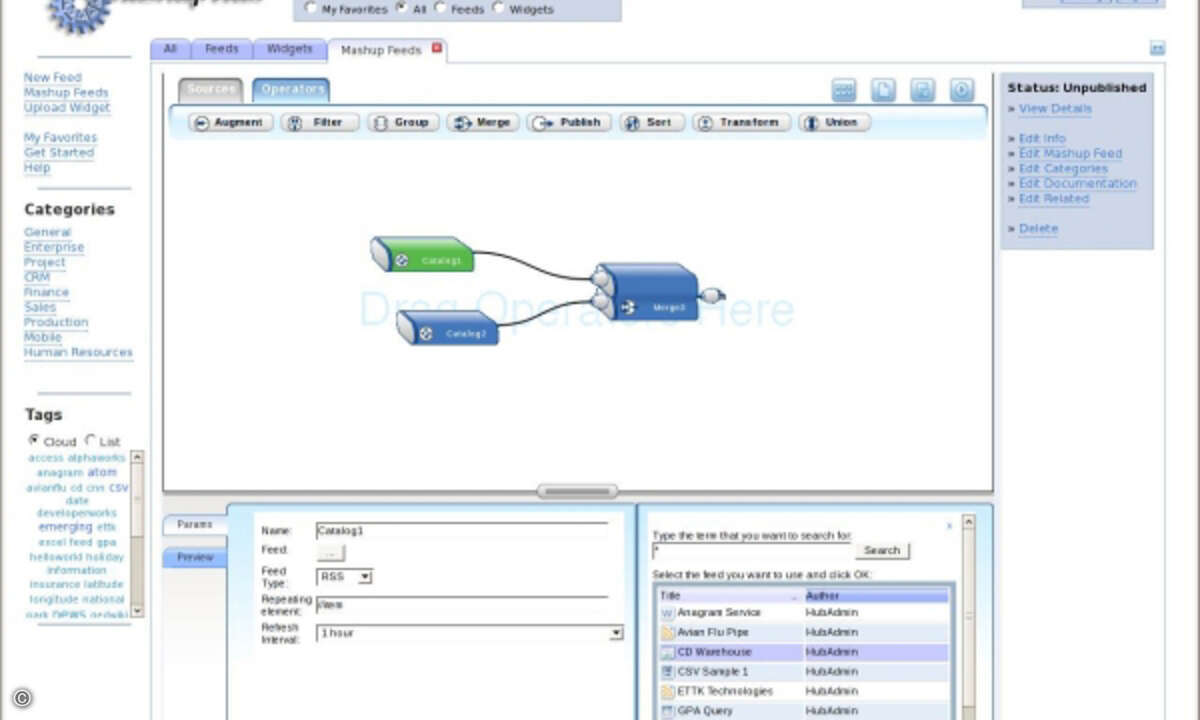Open the Get Started link
The width and height of the screenshot is (1200, 720).
59,153
